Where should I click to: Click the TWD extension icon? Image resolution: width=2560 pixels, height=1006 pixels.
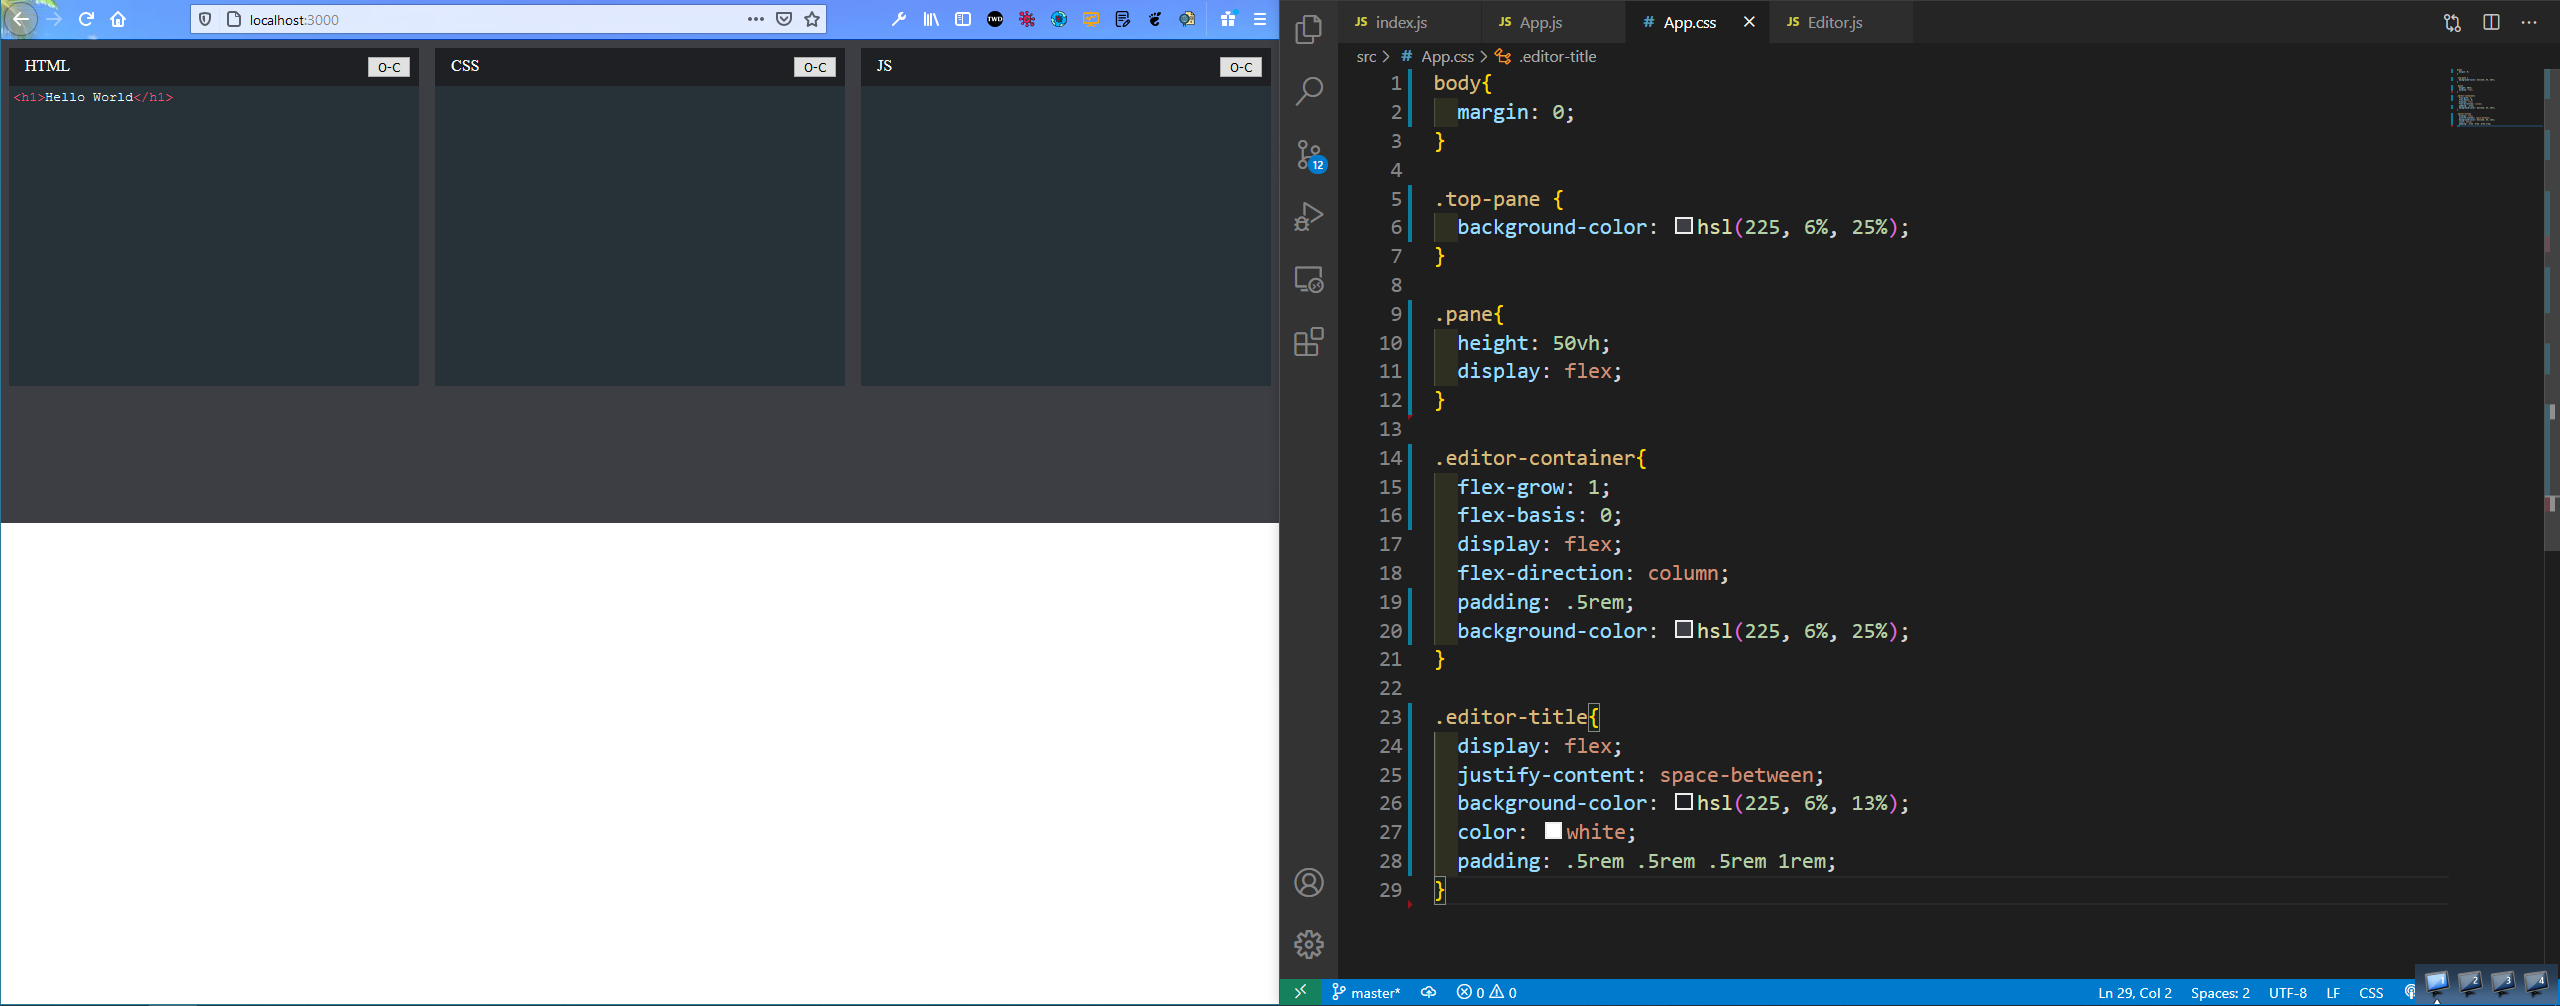coord(995,19)
